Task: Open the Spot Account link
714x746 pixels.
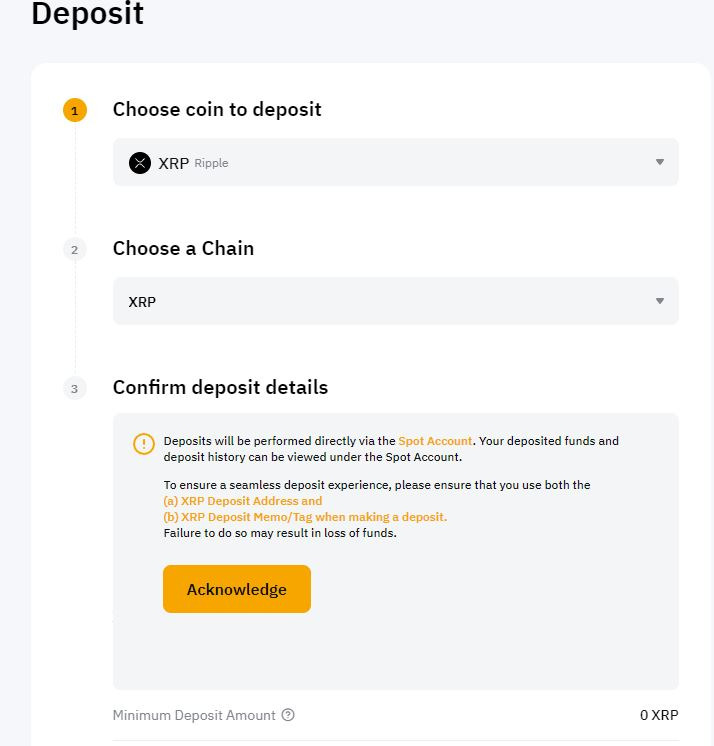Action: (x=435, y=441)
